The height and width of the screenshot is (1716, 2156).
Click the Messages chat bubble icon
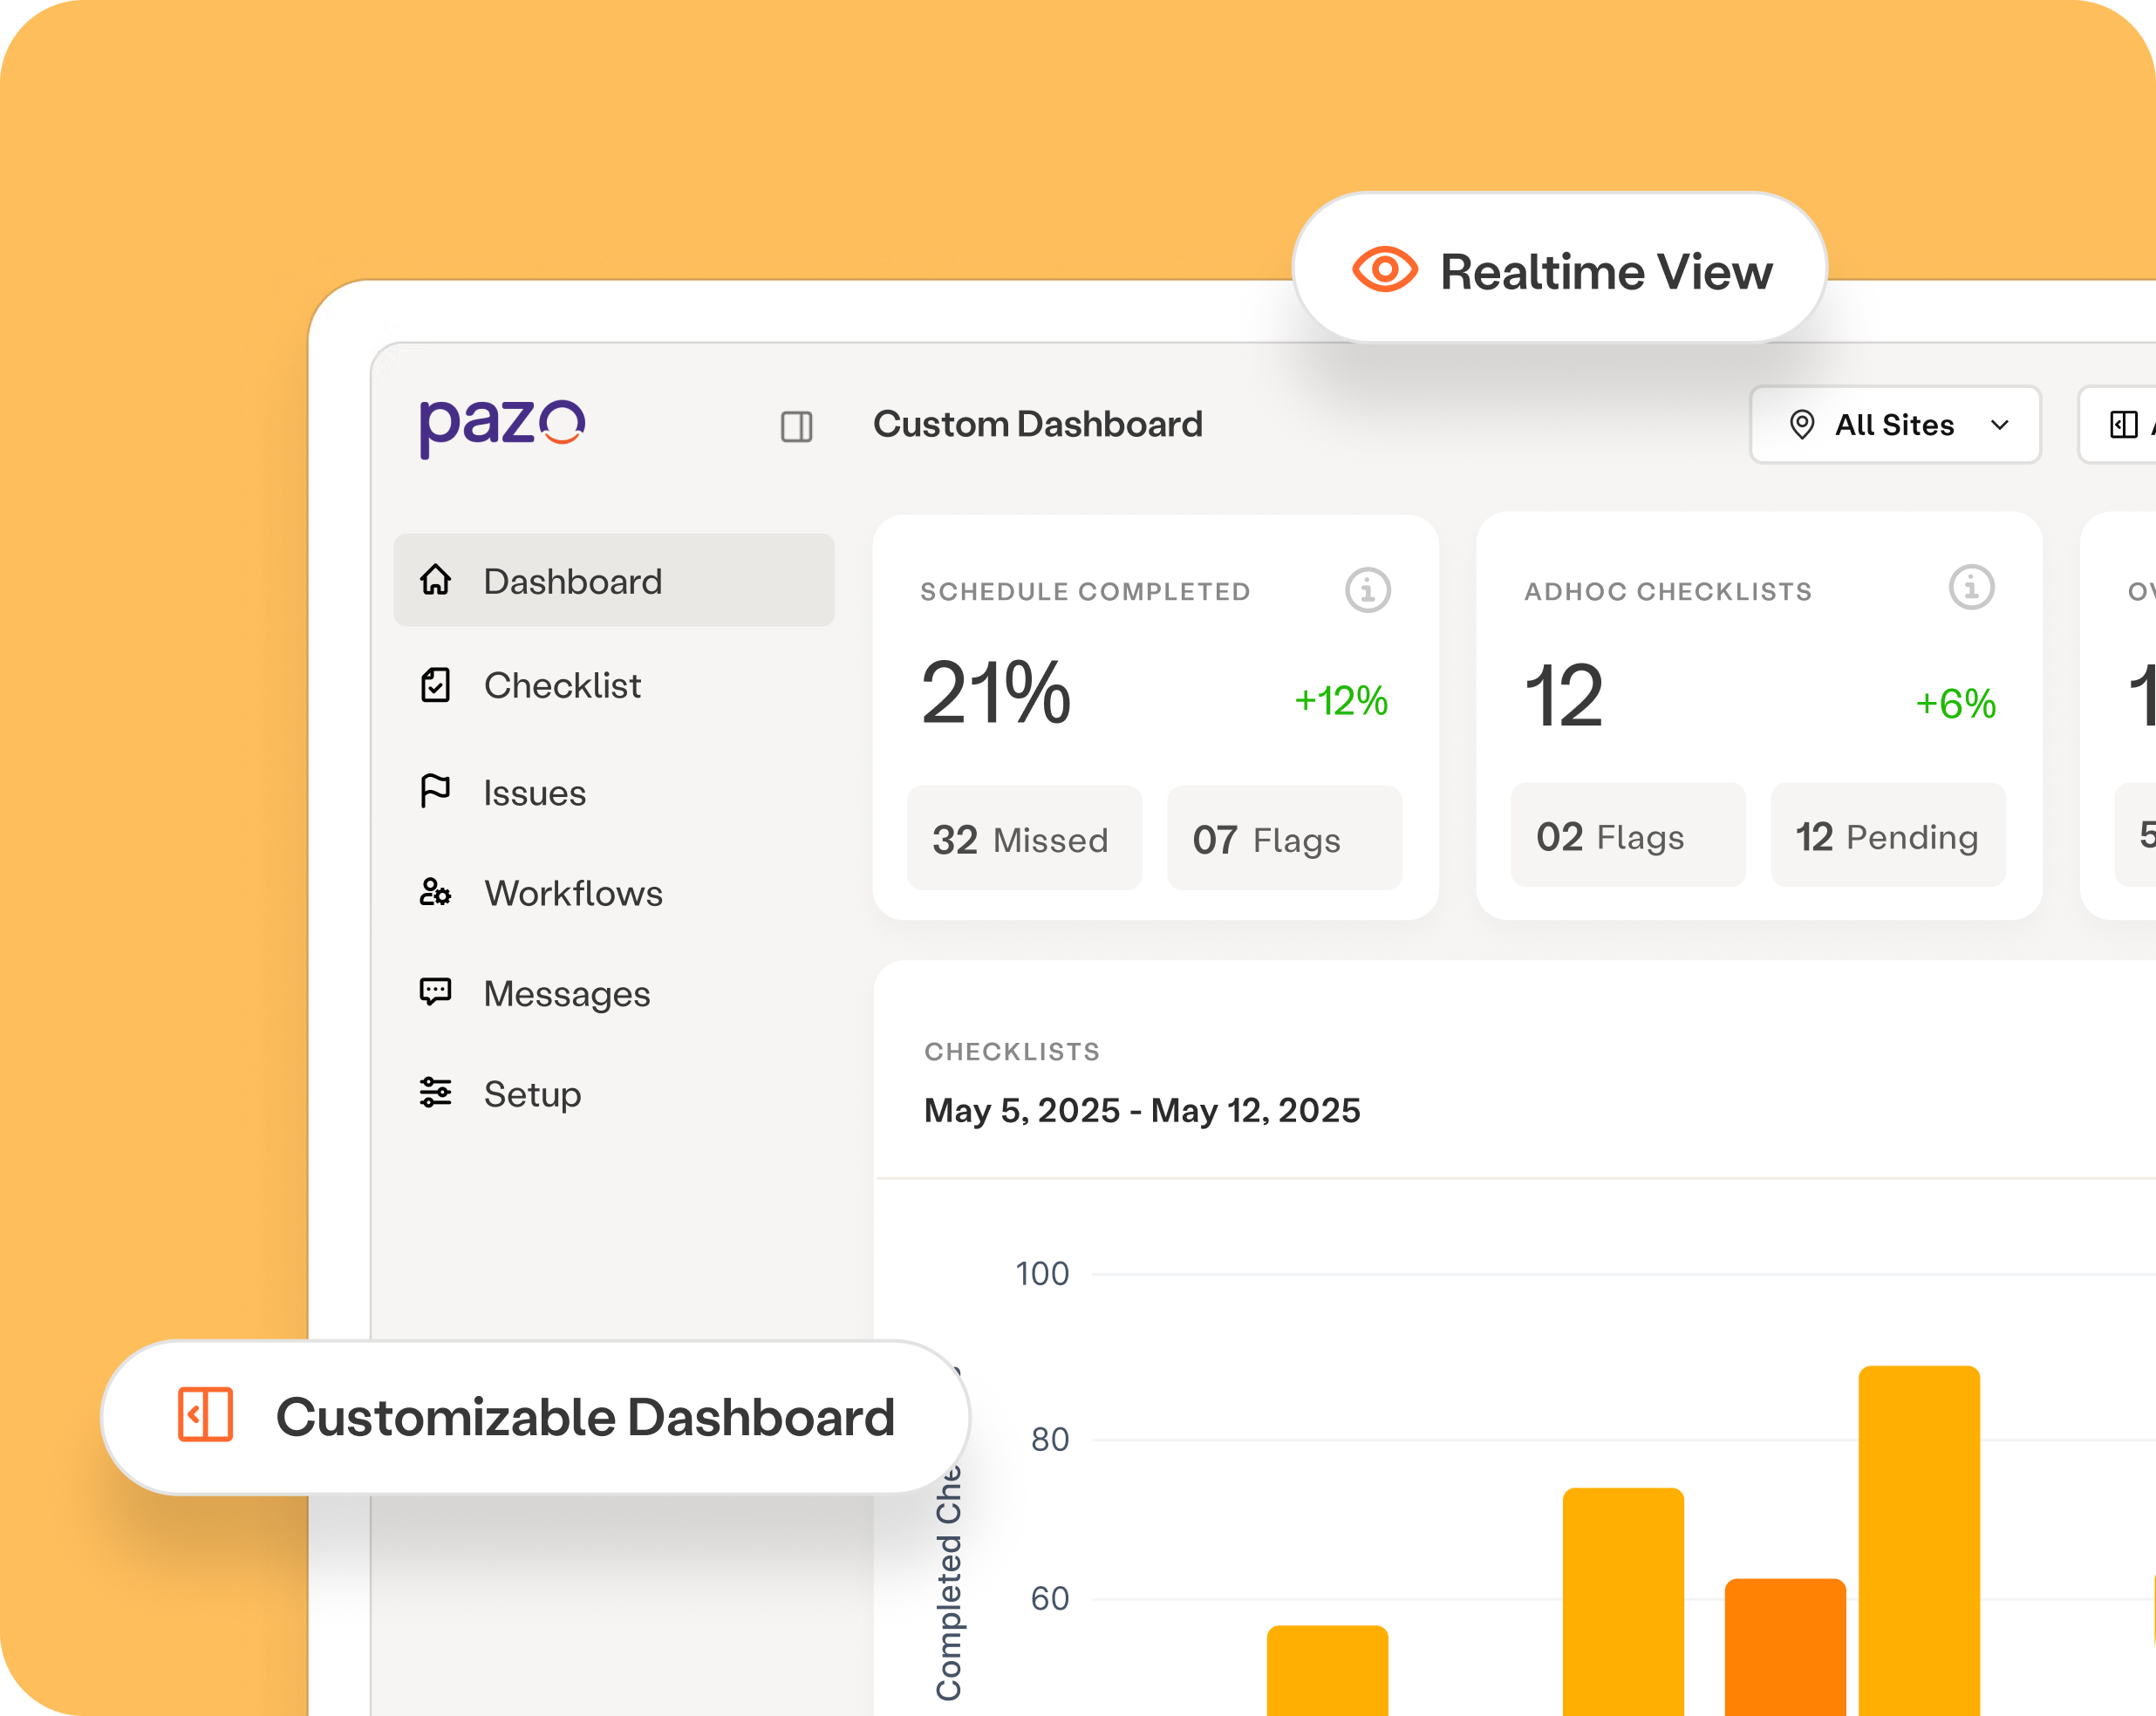pos(435,992)
